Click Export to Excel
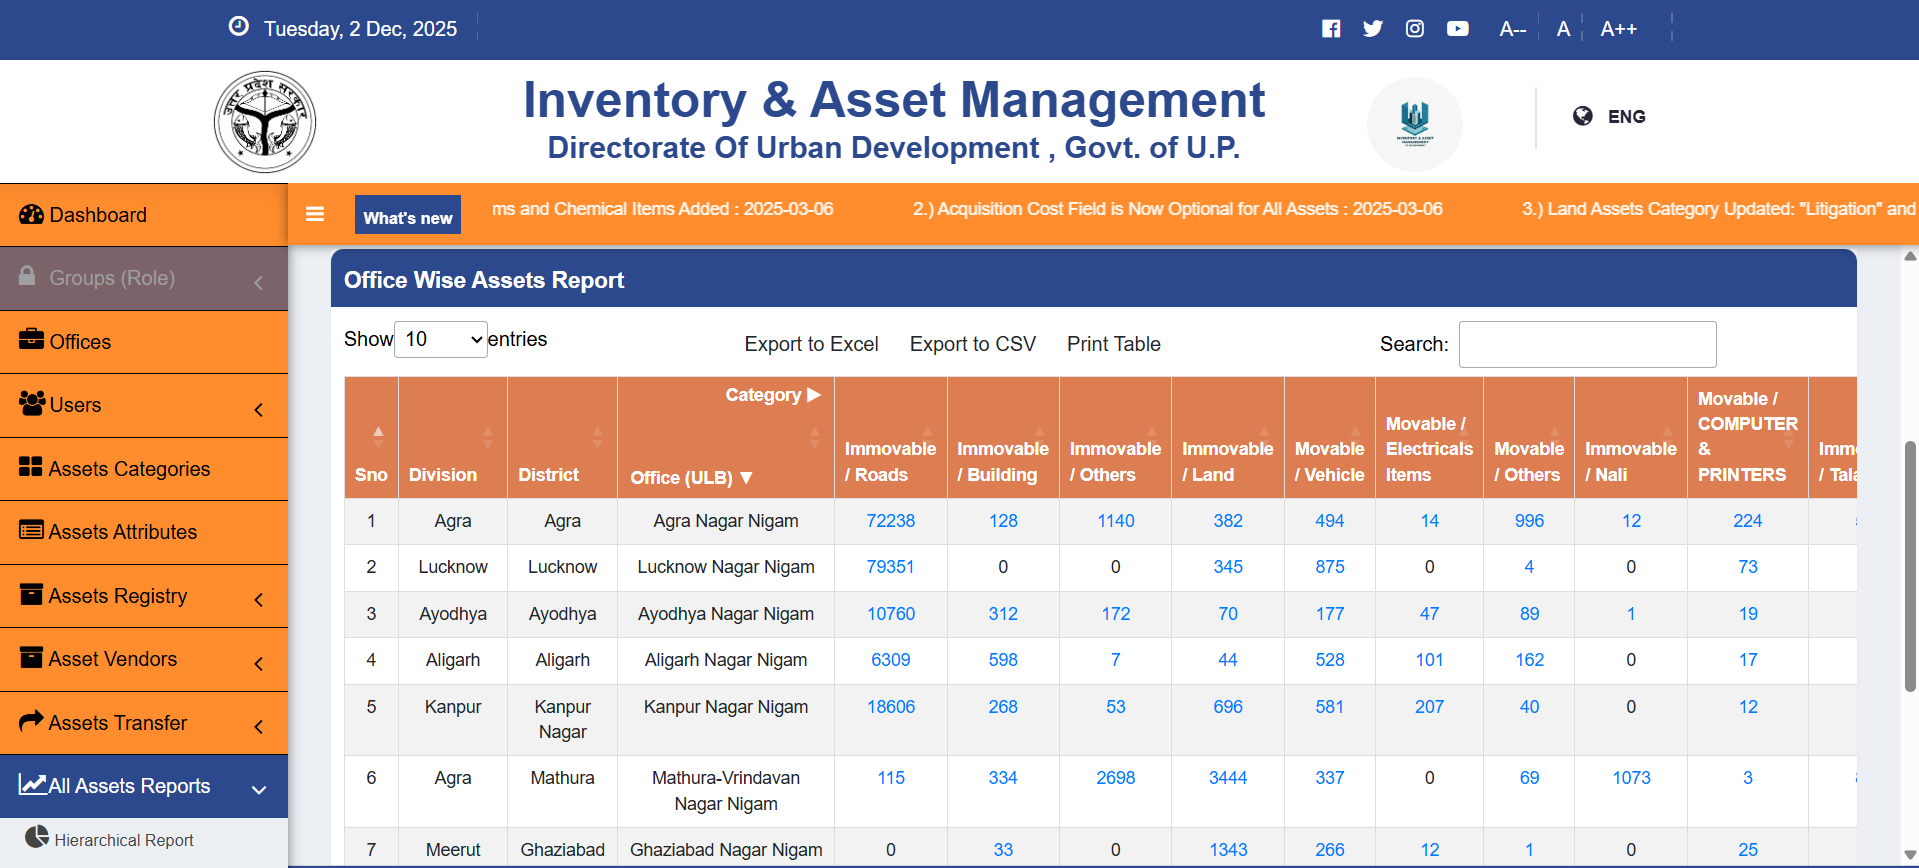1919x868 pixels. pos(811,344)
